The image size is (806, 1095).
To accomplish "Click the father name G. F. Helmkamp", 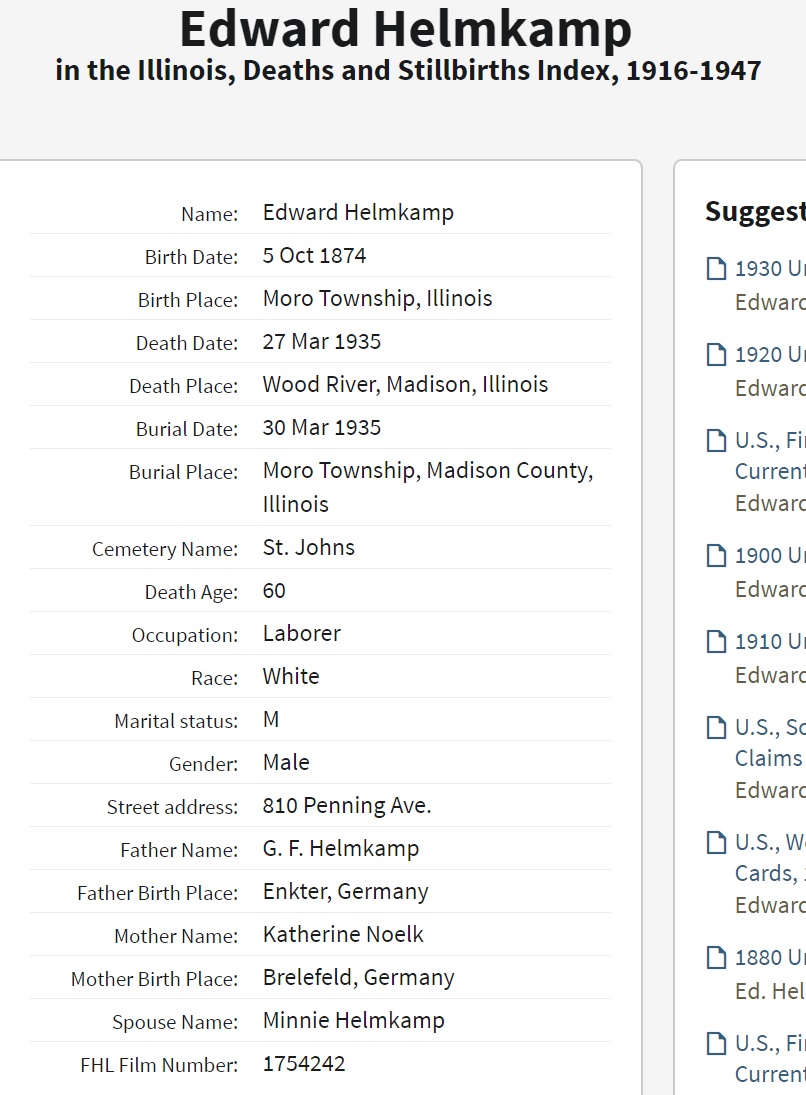I will click(340, 849).
